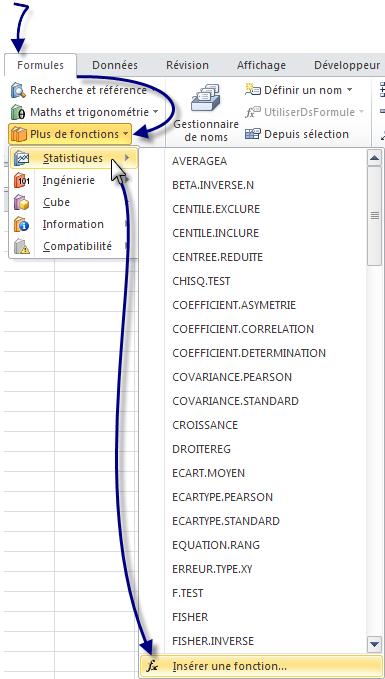Click the UtiliserDsFormule fx icon

point(253,113)
